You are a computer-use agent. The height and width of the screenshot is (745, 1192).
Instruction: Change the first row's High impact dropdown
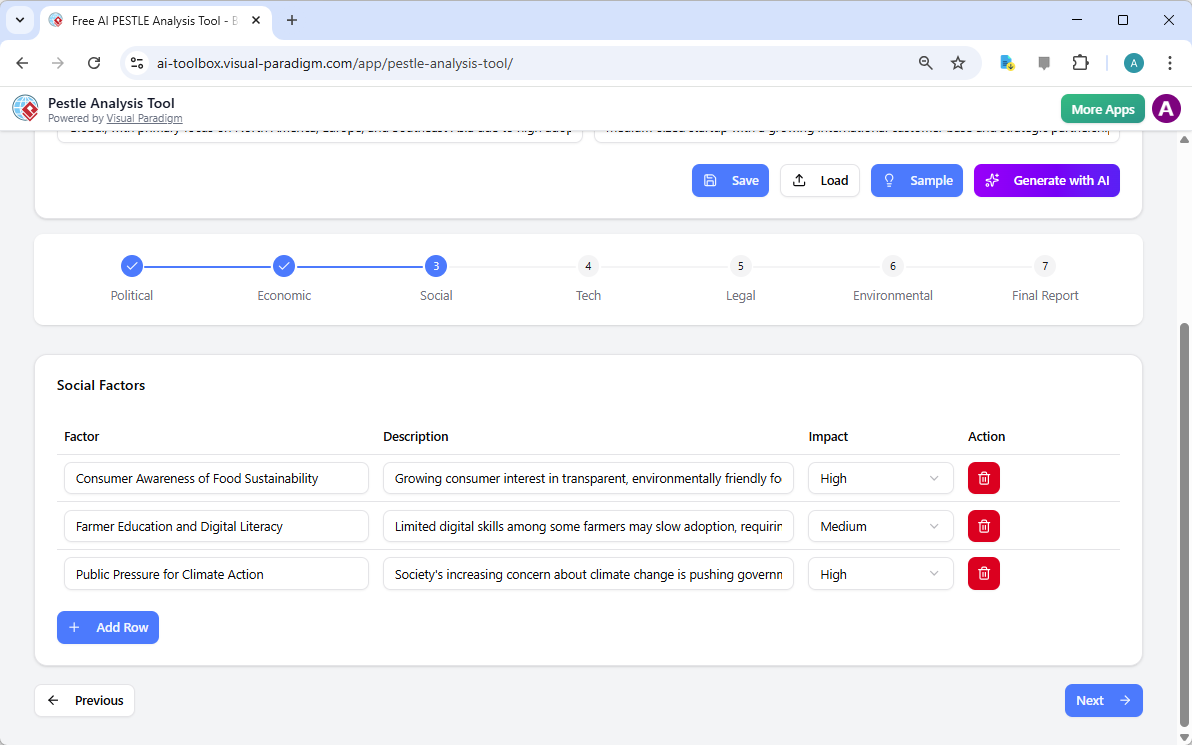(x=880, y=478)
